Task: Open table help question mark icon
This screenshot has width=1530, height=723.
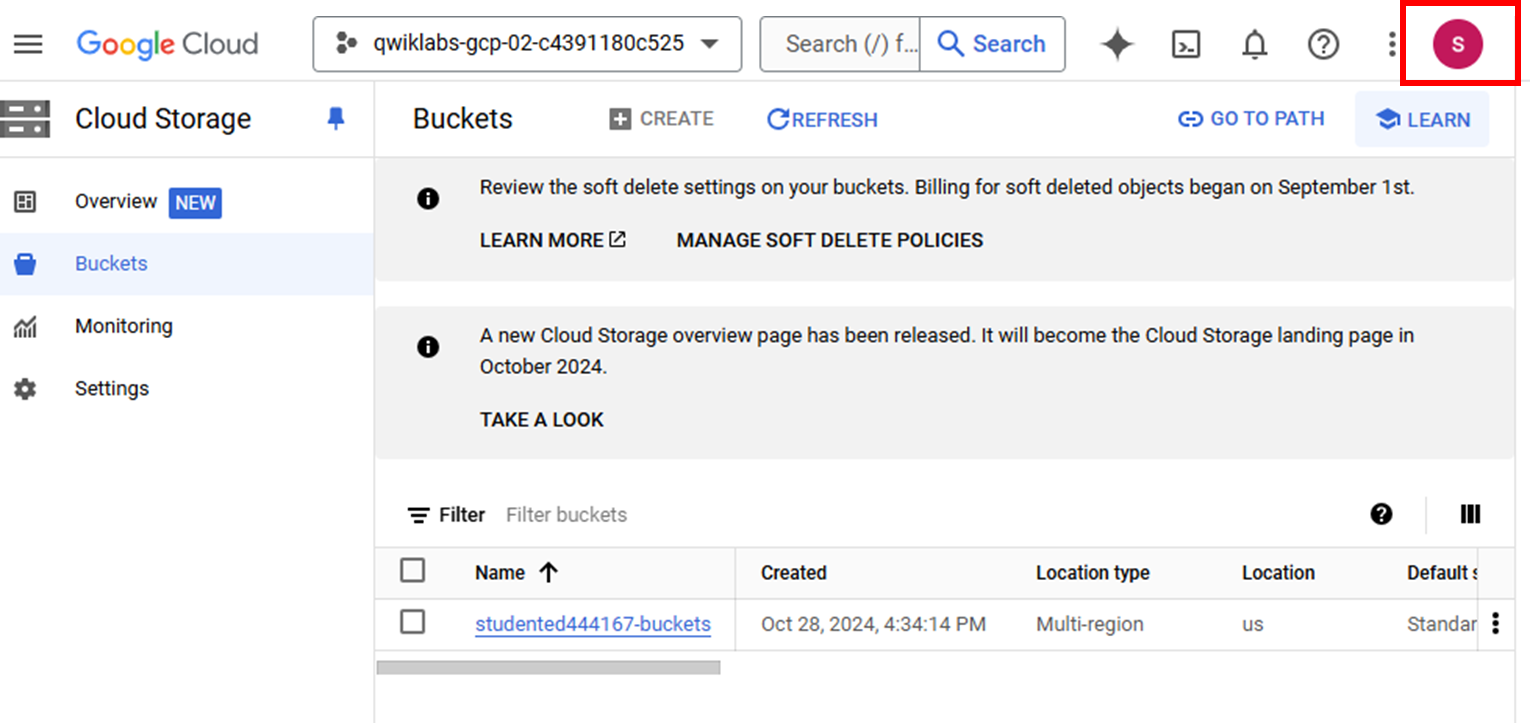Action: tap(1381, 514)
